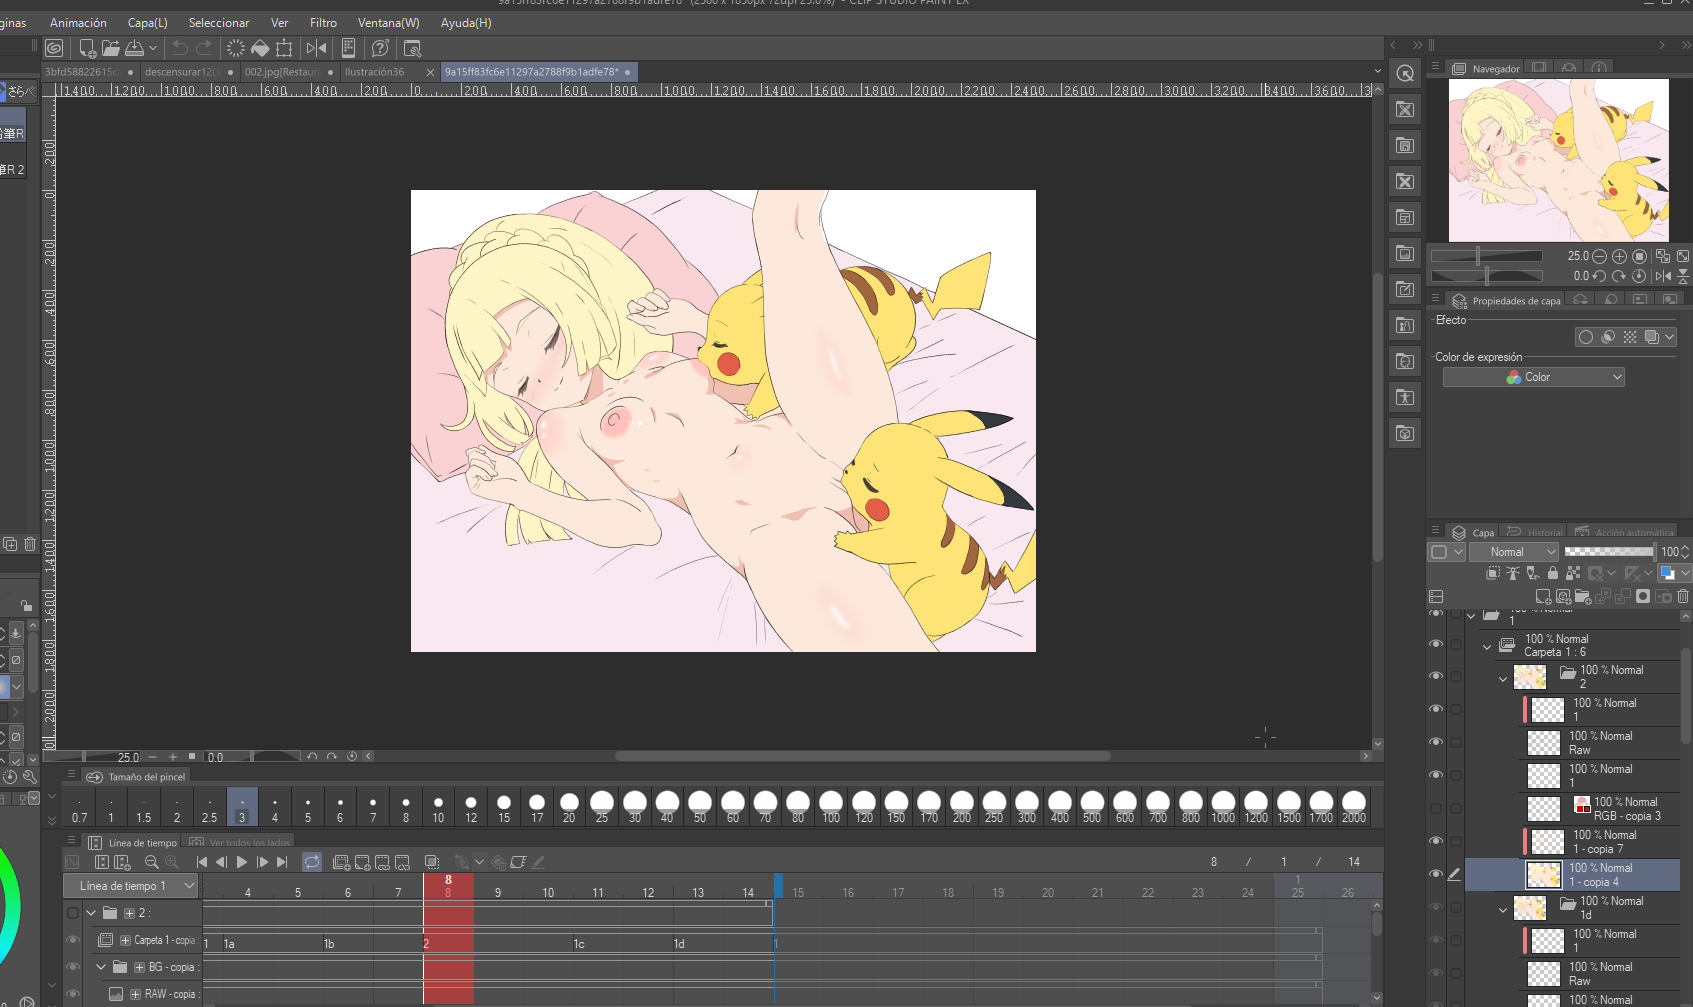Click the save icon in toolbar

point(134,48)
